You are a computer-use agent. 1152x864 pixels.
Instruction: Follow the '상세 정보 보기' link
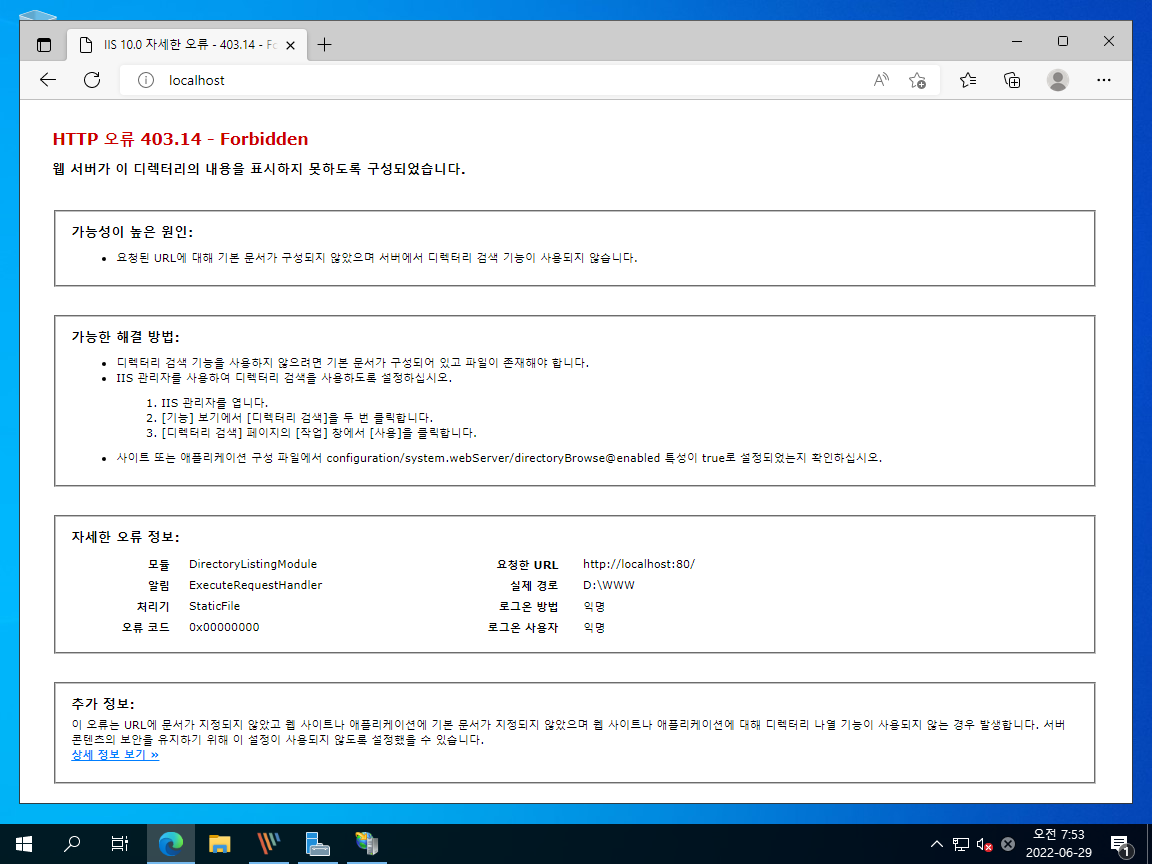point(115,755)
